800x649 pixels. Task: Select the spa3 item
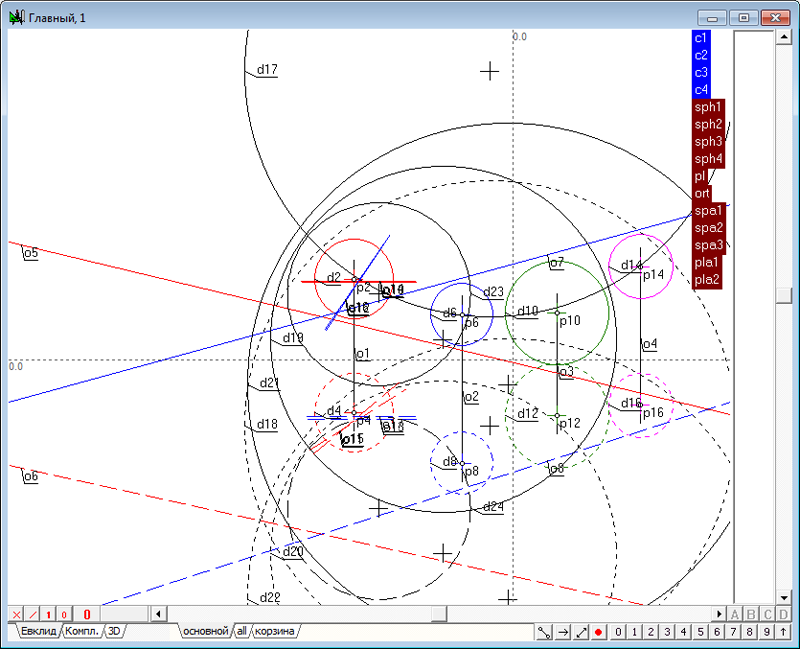(x=709, y=245)
